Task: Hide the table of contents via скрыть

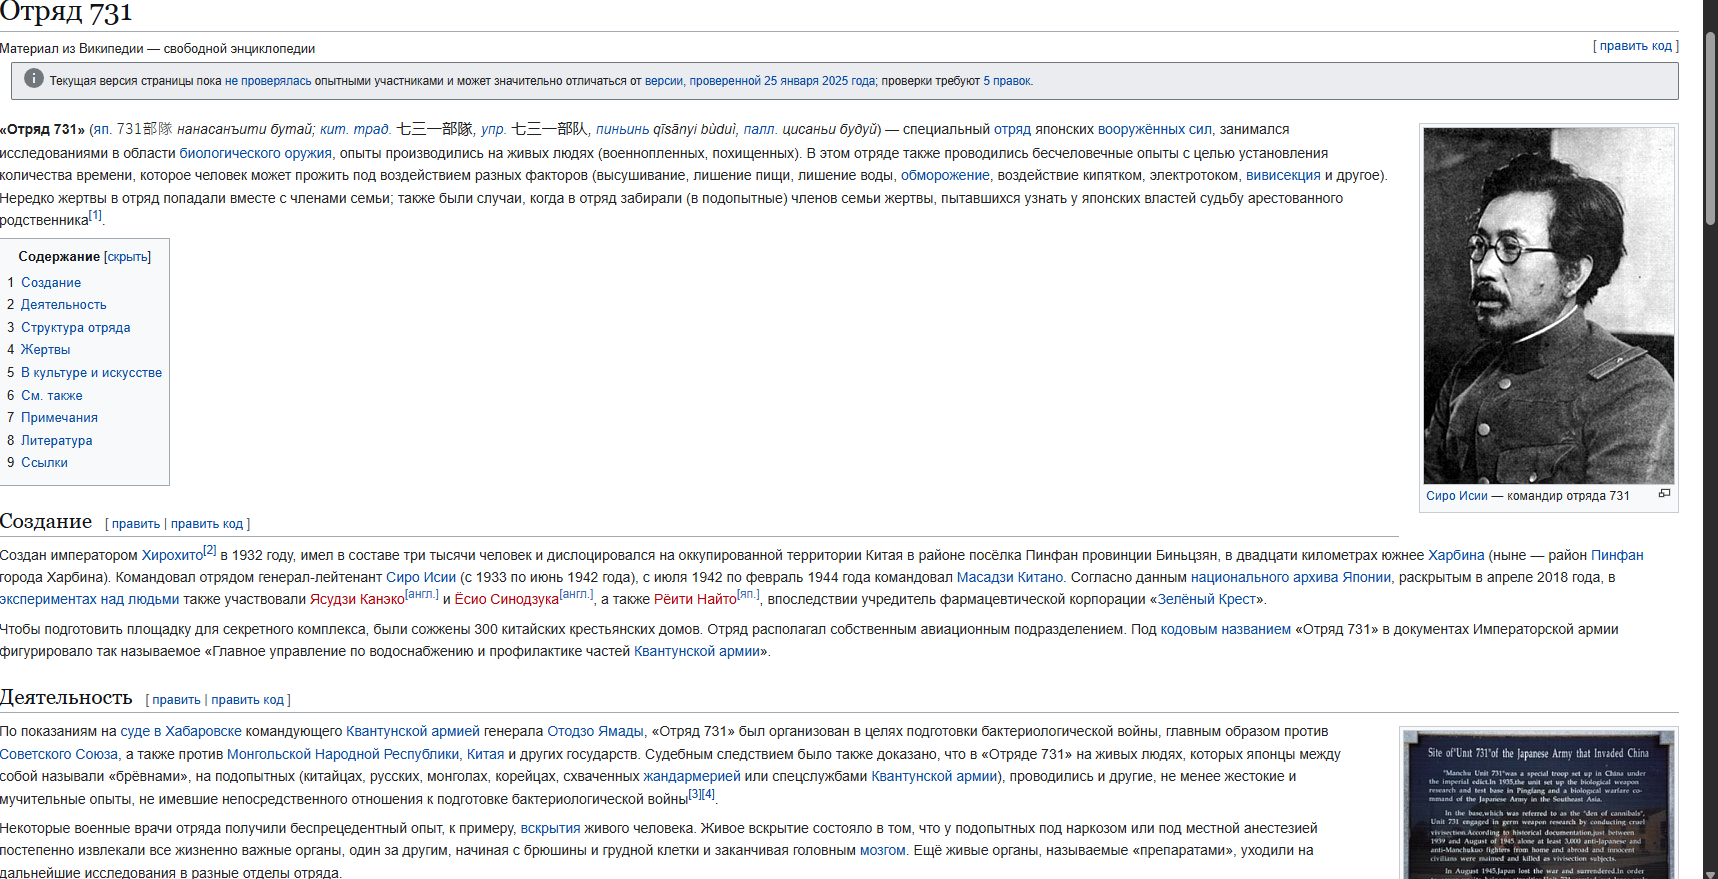Action: [127, 257]
